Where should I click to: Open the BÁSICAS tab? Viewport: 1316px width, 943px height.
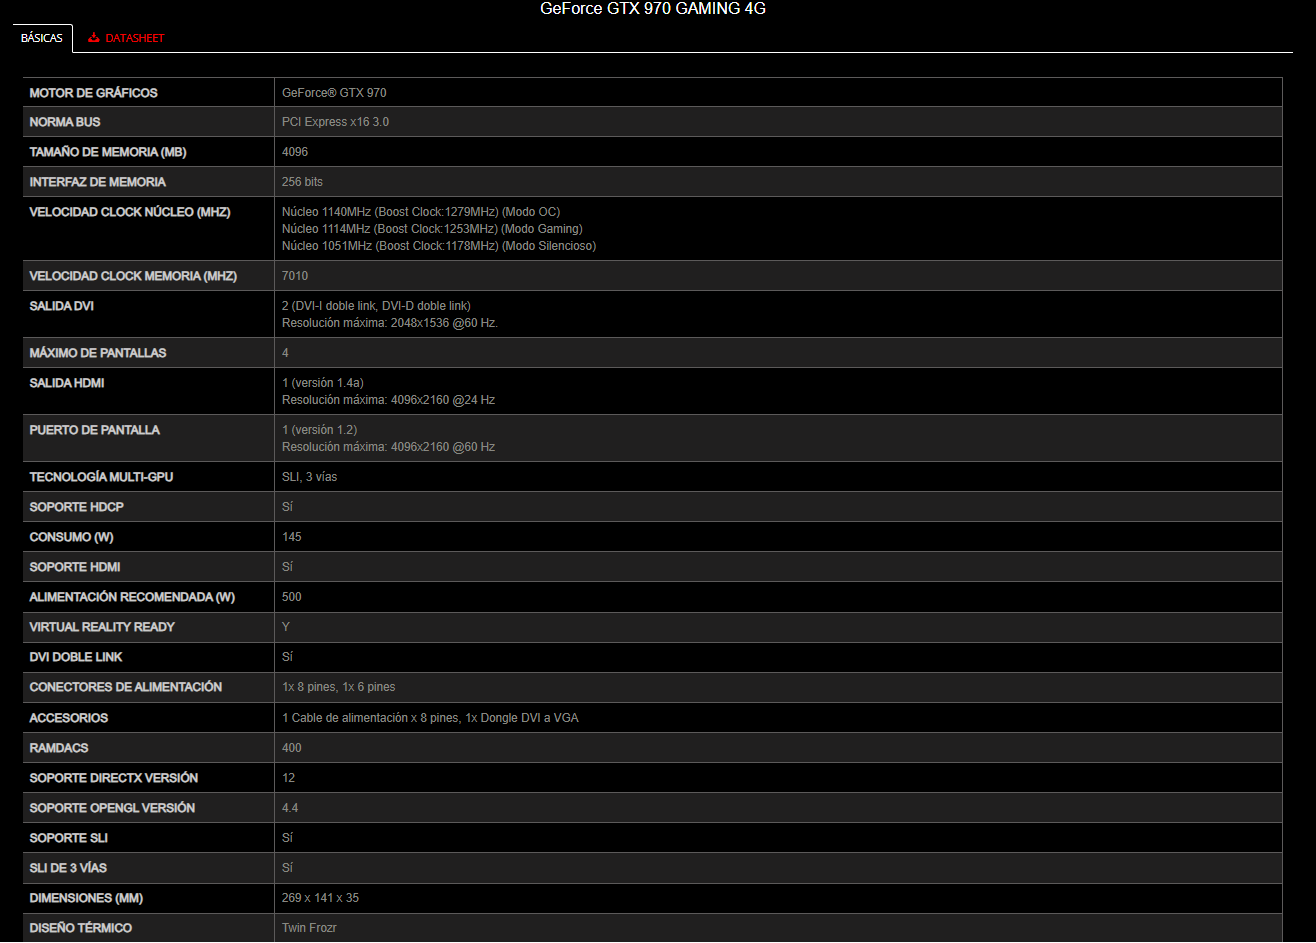tap(42, 38)
